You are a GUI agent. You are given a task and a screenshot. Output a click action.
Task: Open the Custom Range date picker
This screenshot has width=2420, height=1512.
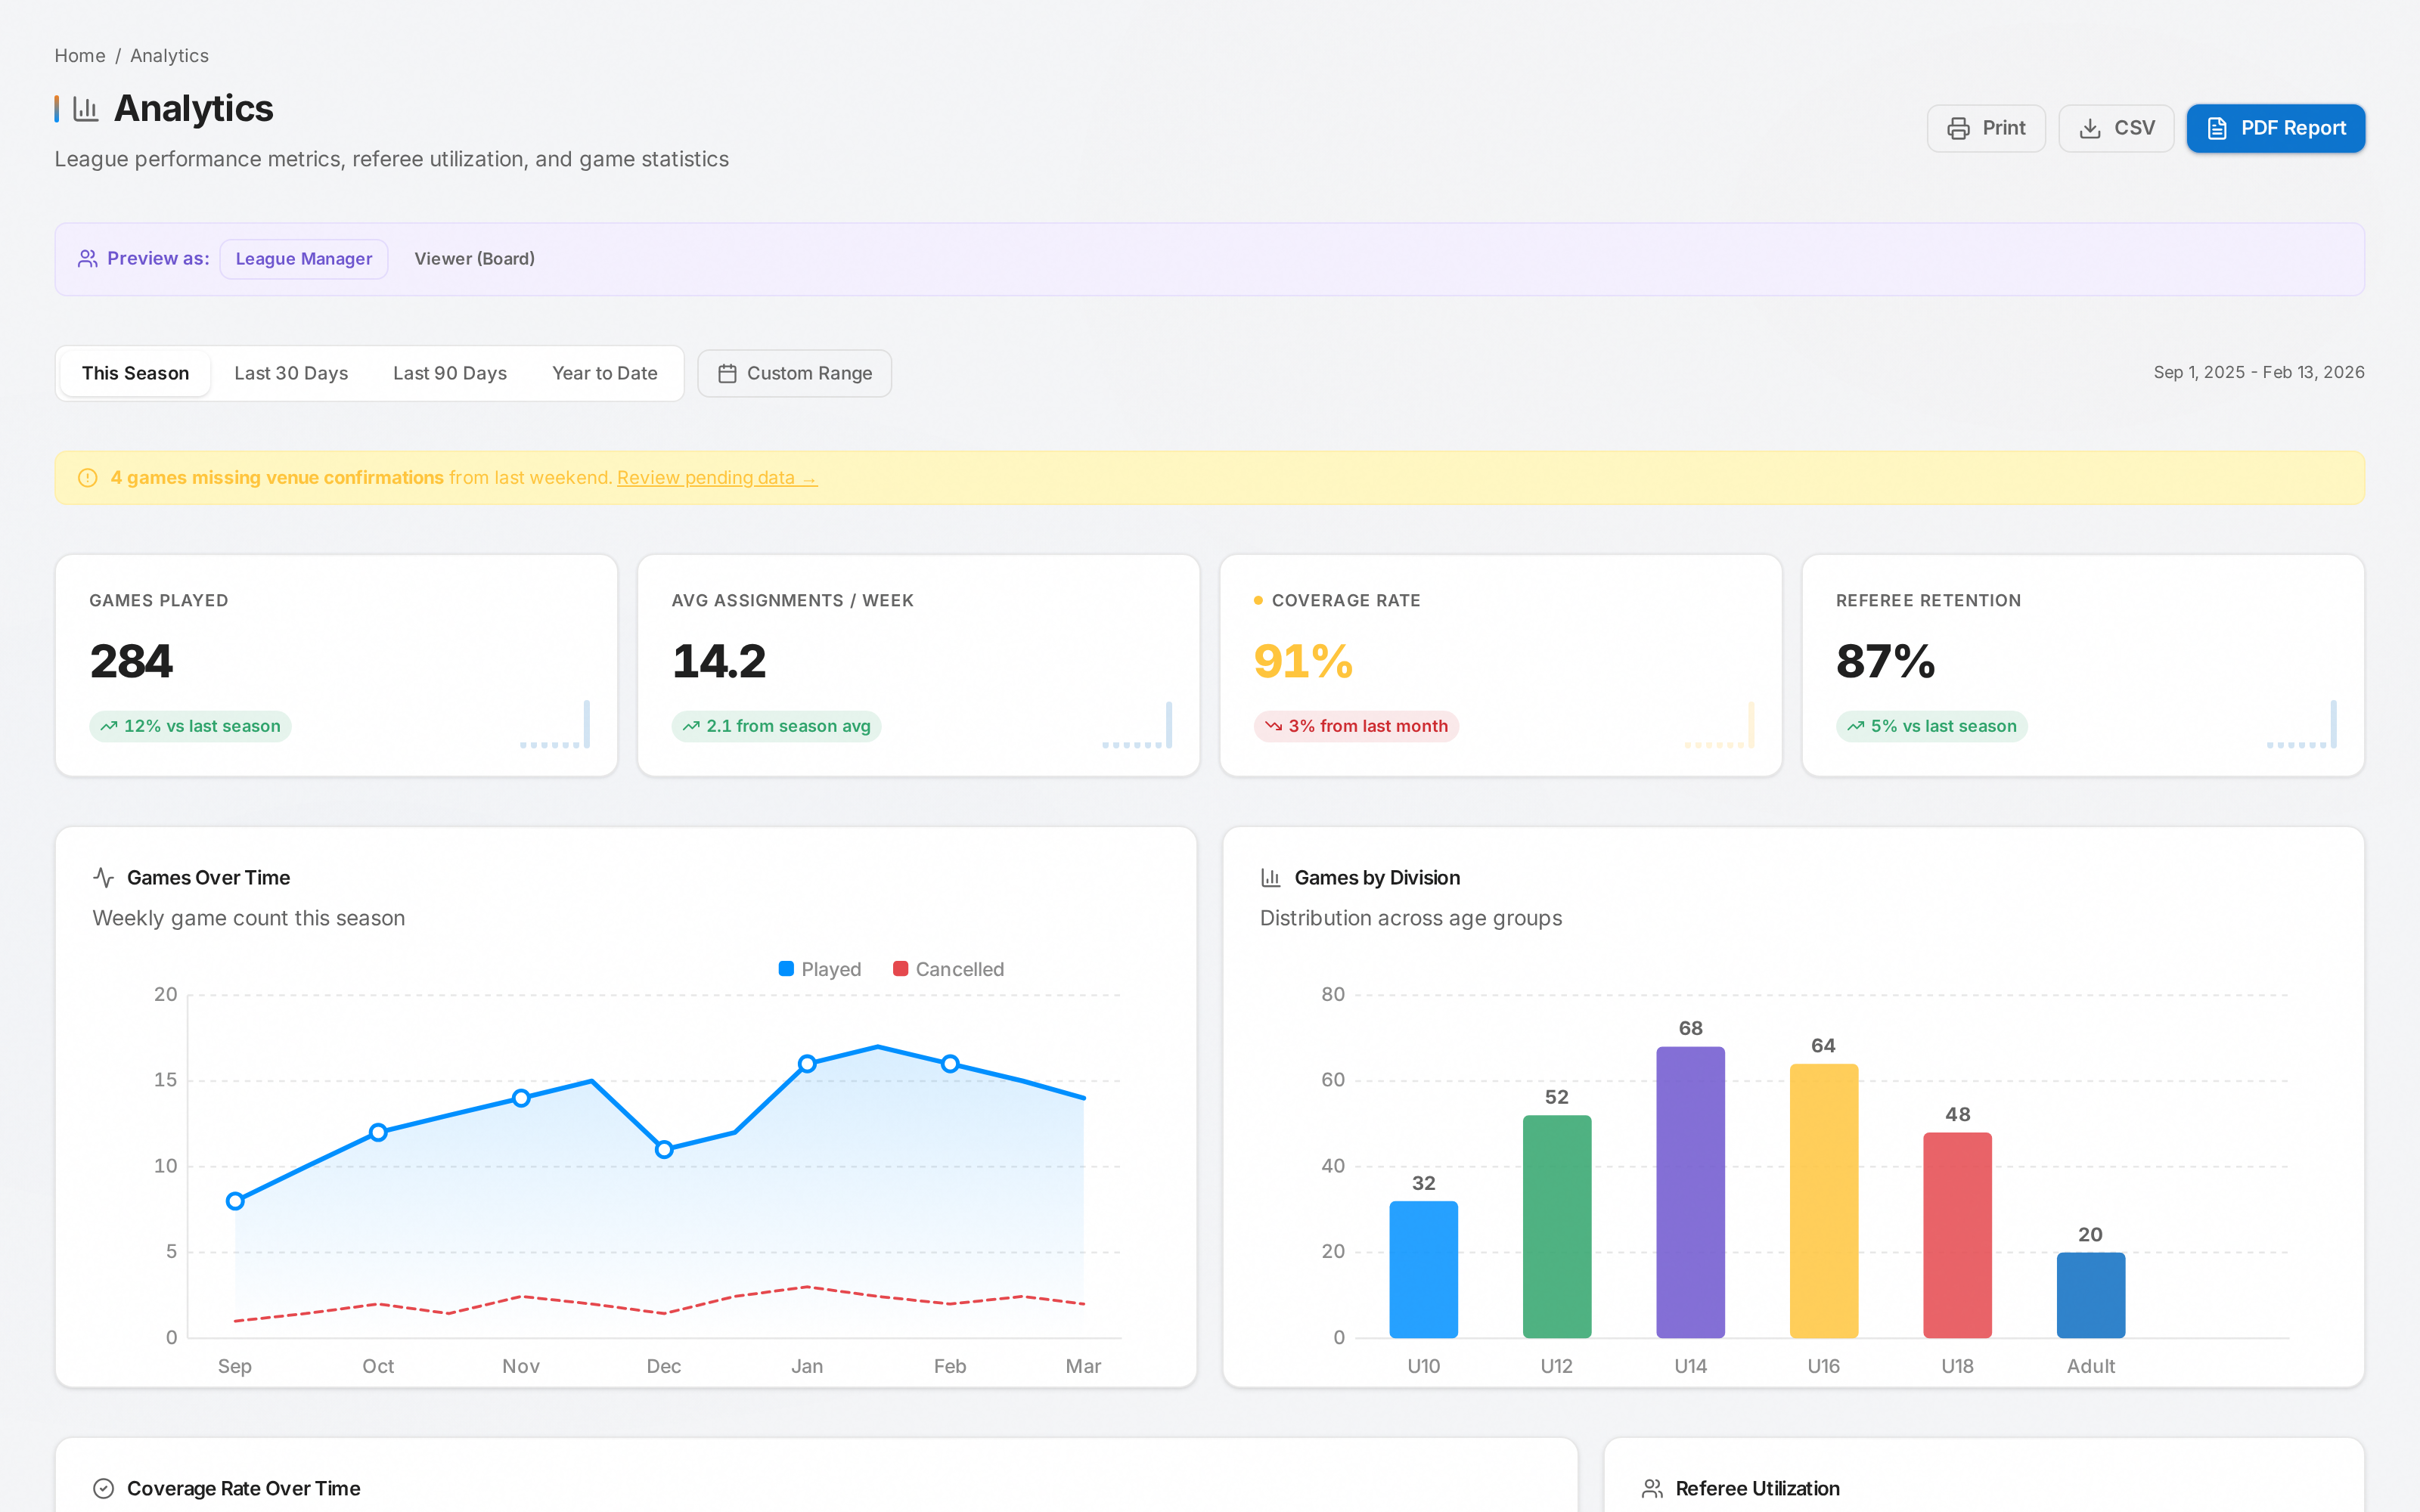[795, 373]
